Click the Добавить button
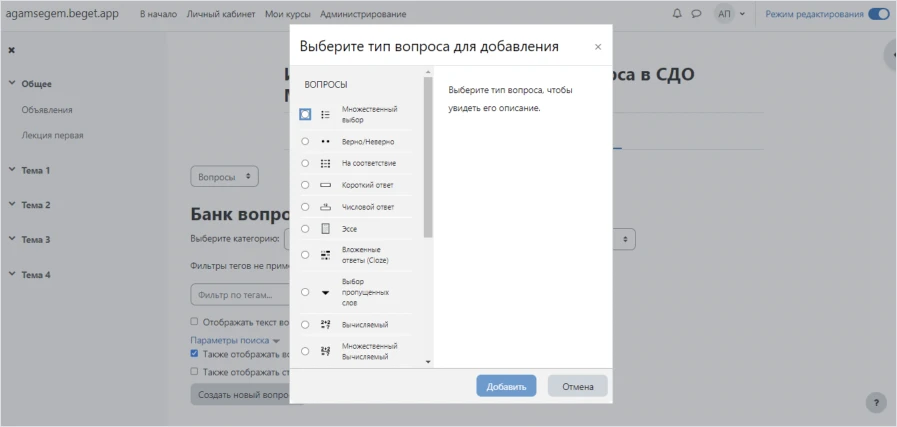 click(506, 386)
